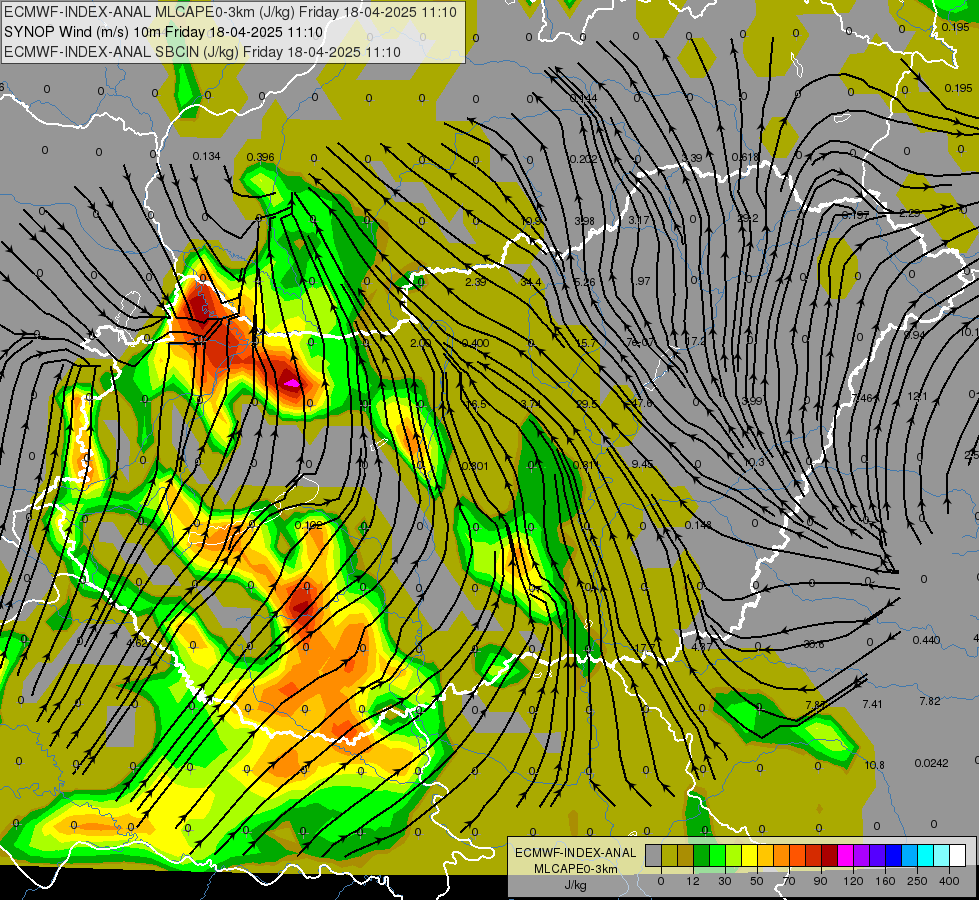
Task: Click map value 10.9
Action: click(x=531, y=222)
